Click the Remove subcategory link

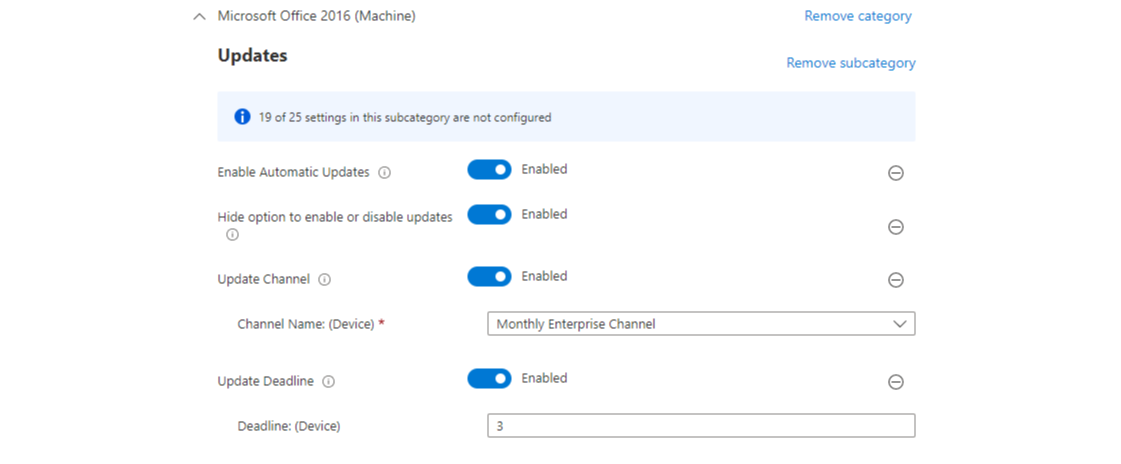pos(851,63)
